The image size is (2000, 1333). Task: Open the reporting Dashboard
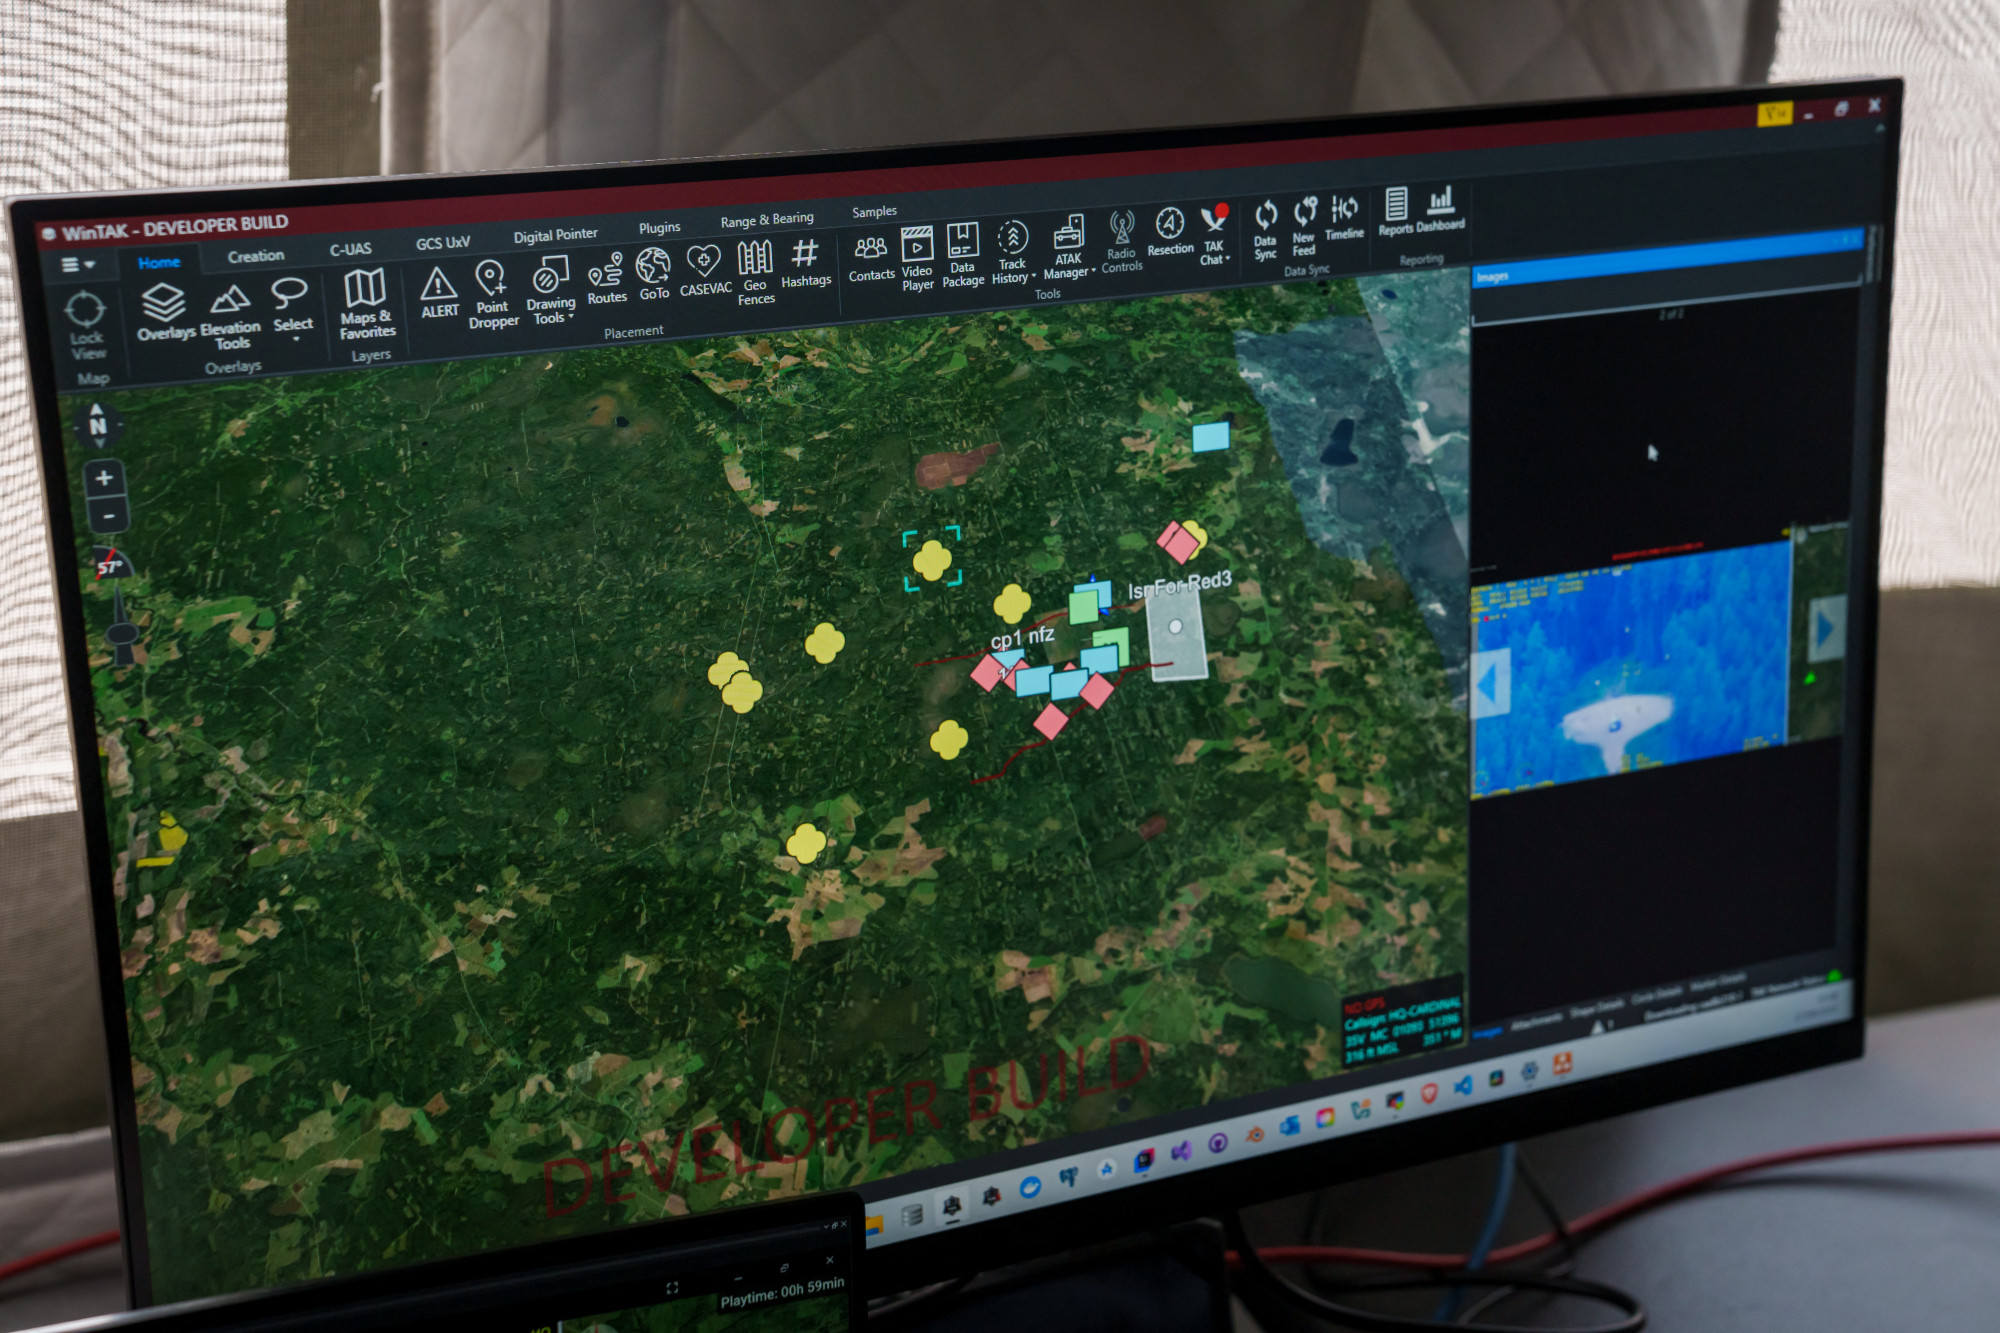[1441, 208]
